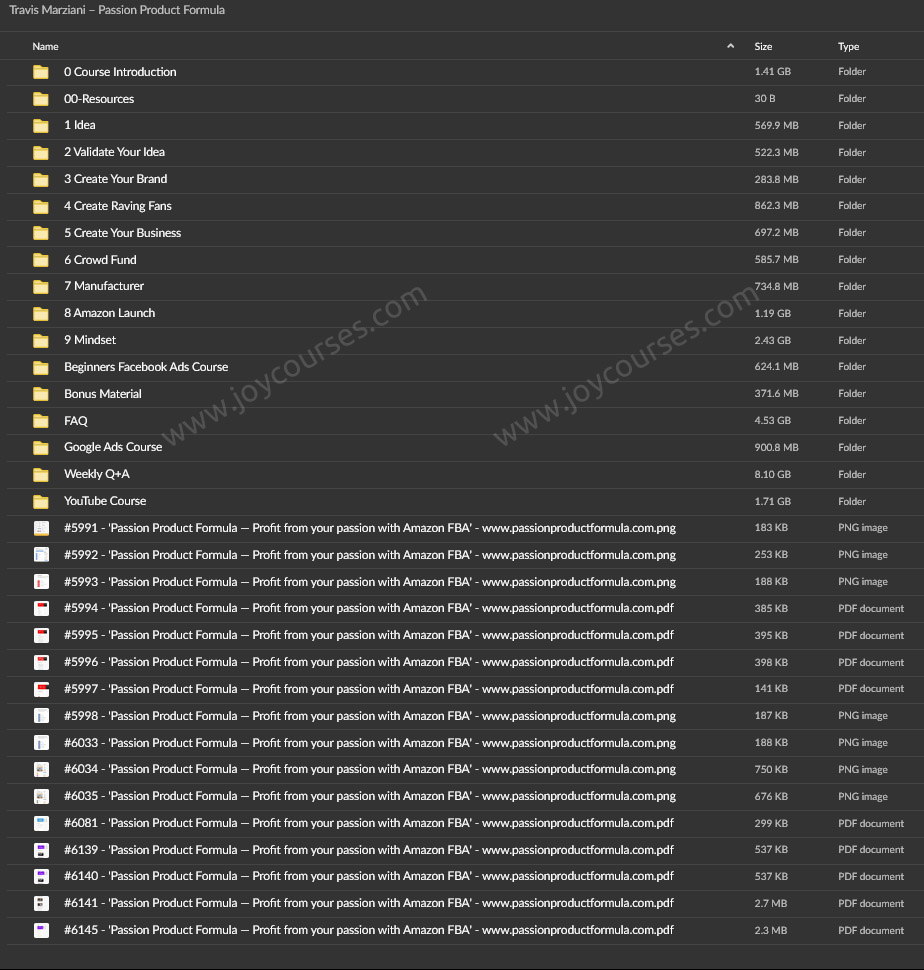
Task: Select the 3 Create Your Brand folder name
Action: [x=116, y=179]
